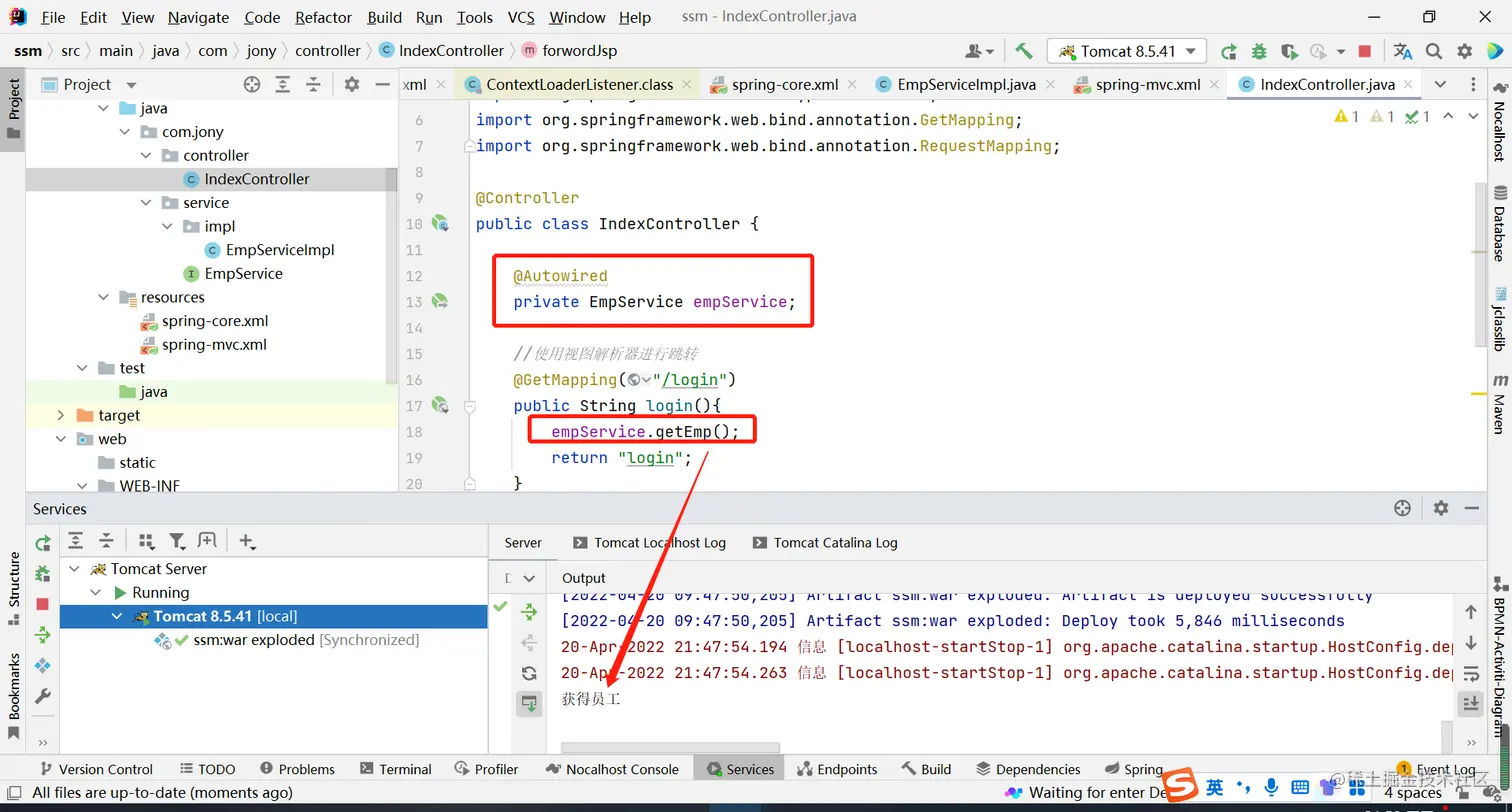Add a new service with the plus button

coord(247,541)
